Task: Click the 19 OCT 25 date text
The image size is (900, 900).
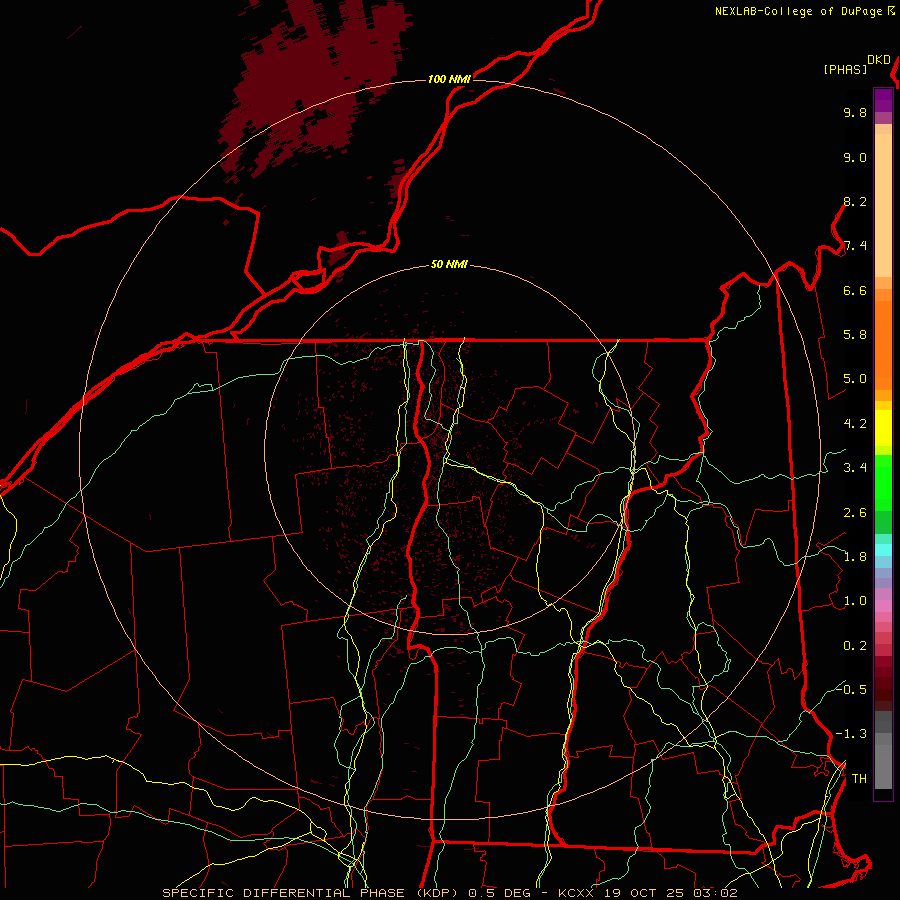Action: click(645, 893)
